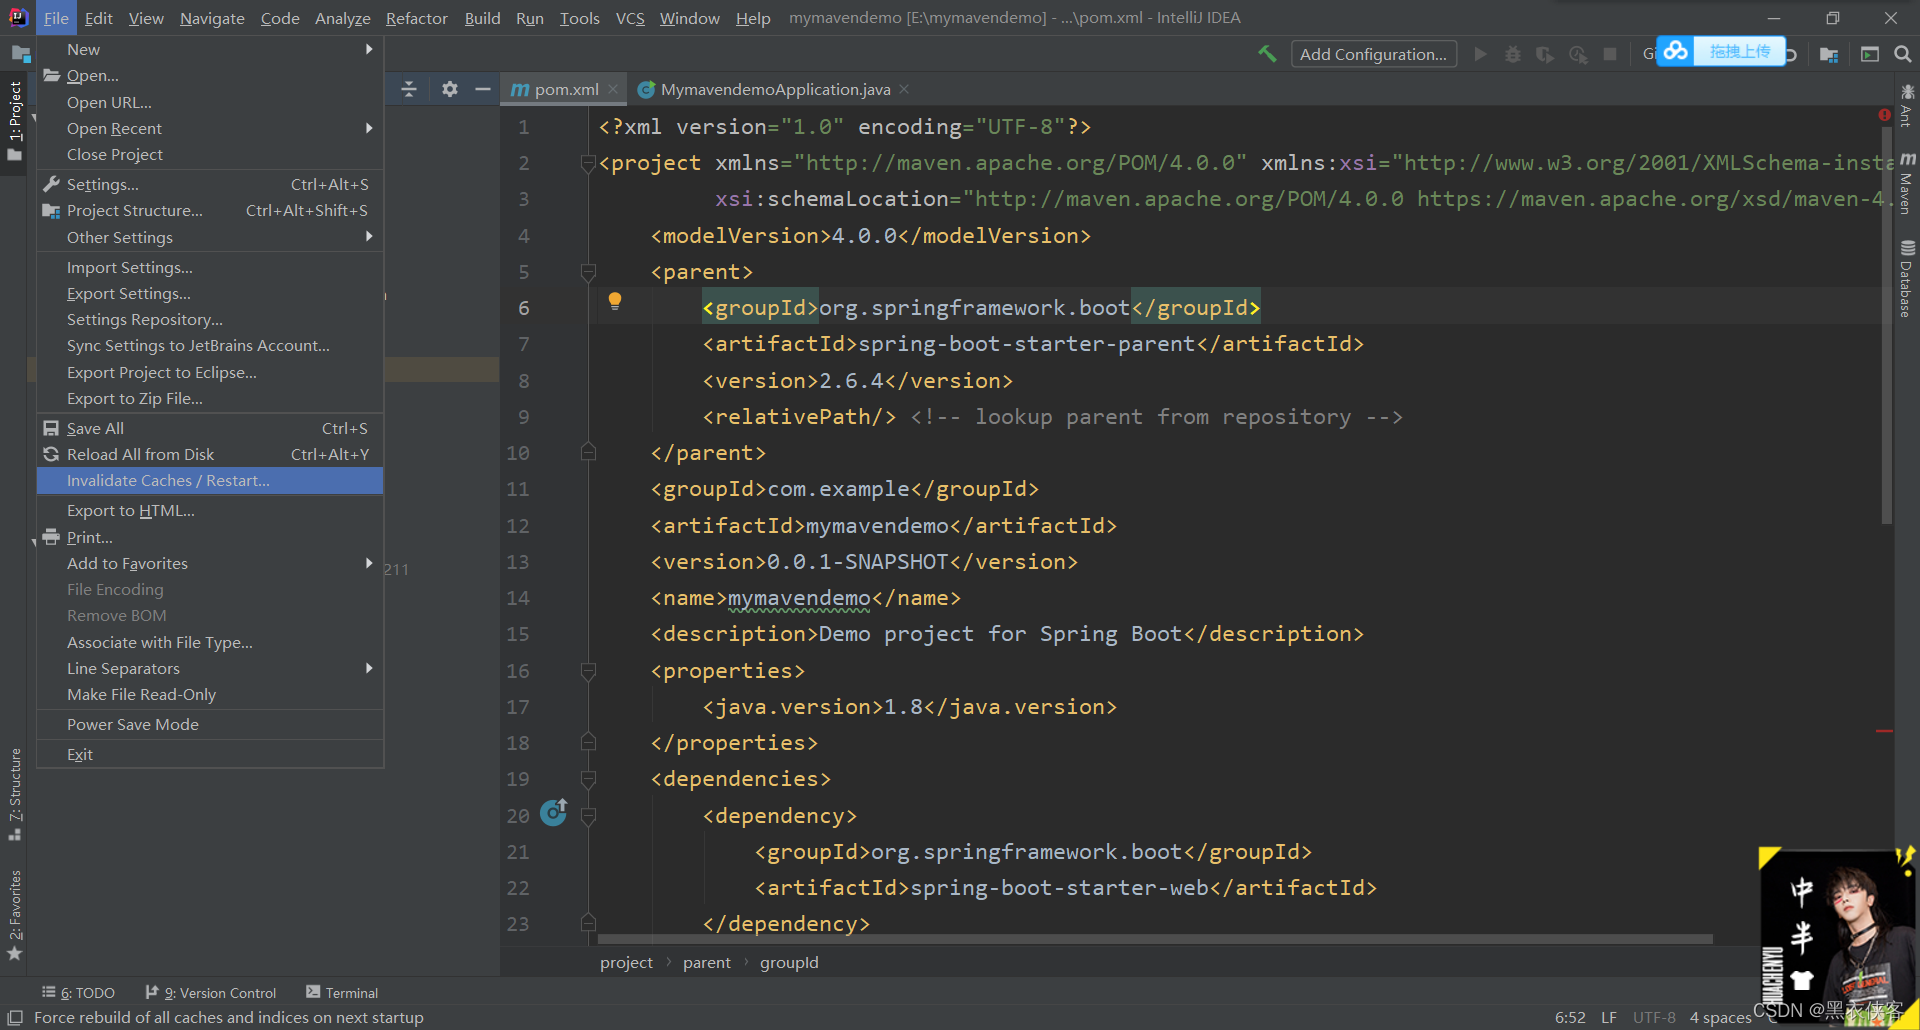Expand the Line Separators submenu arrow
This screenshot has height=1030, width=1920.
click(369, 668)
